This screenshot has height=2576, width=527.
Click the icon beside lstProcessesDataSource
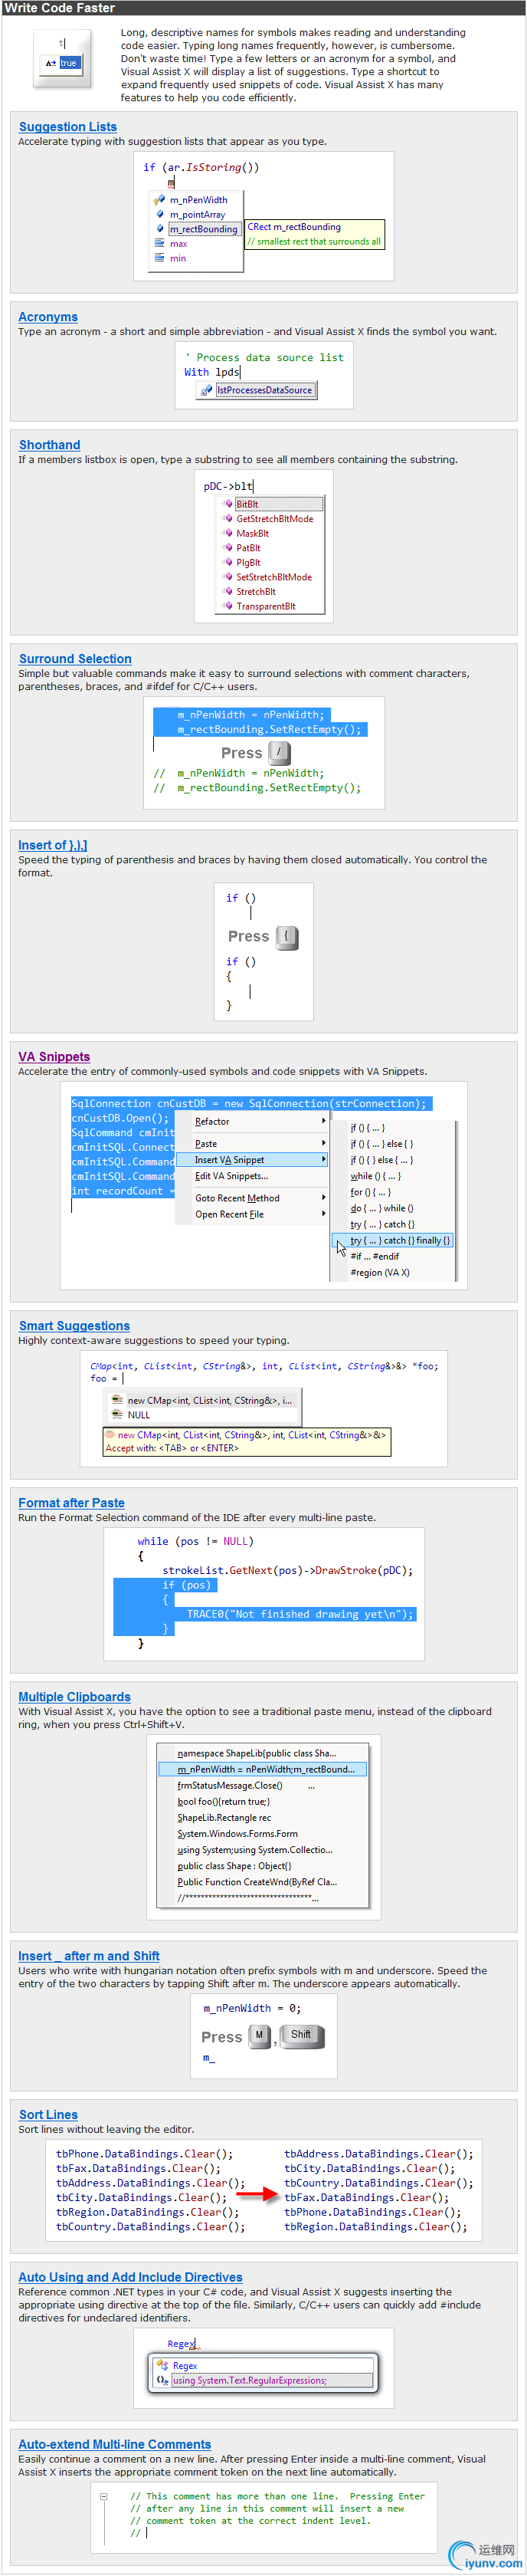[x=206, y=390]
